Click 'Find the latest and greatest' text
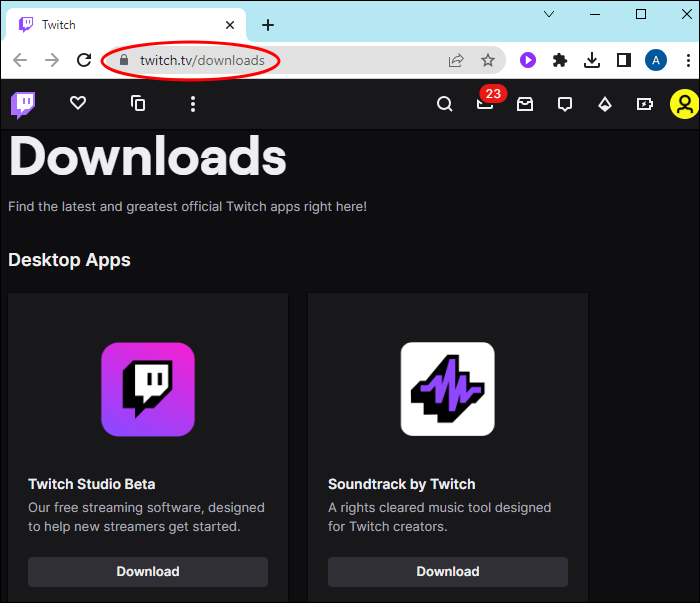The height and width of the screenshot is (603, 700). point(188,207)
